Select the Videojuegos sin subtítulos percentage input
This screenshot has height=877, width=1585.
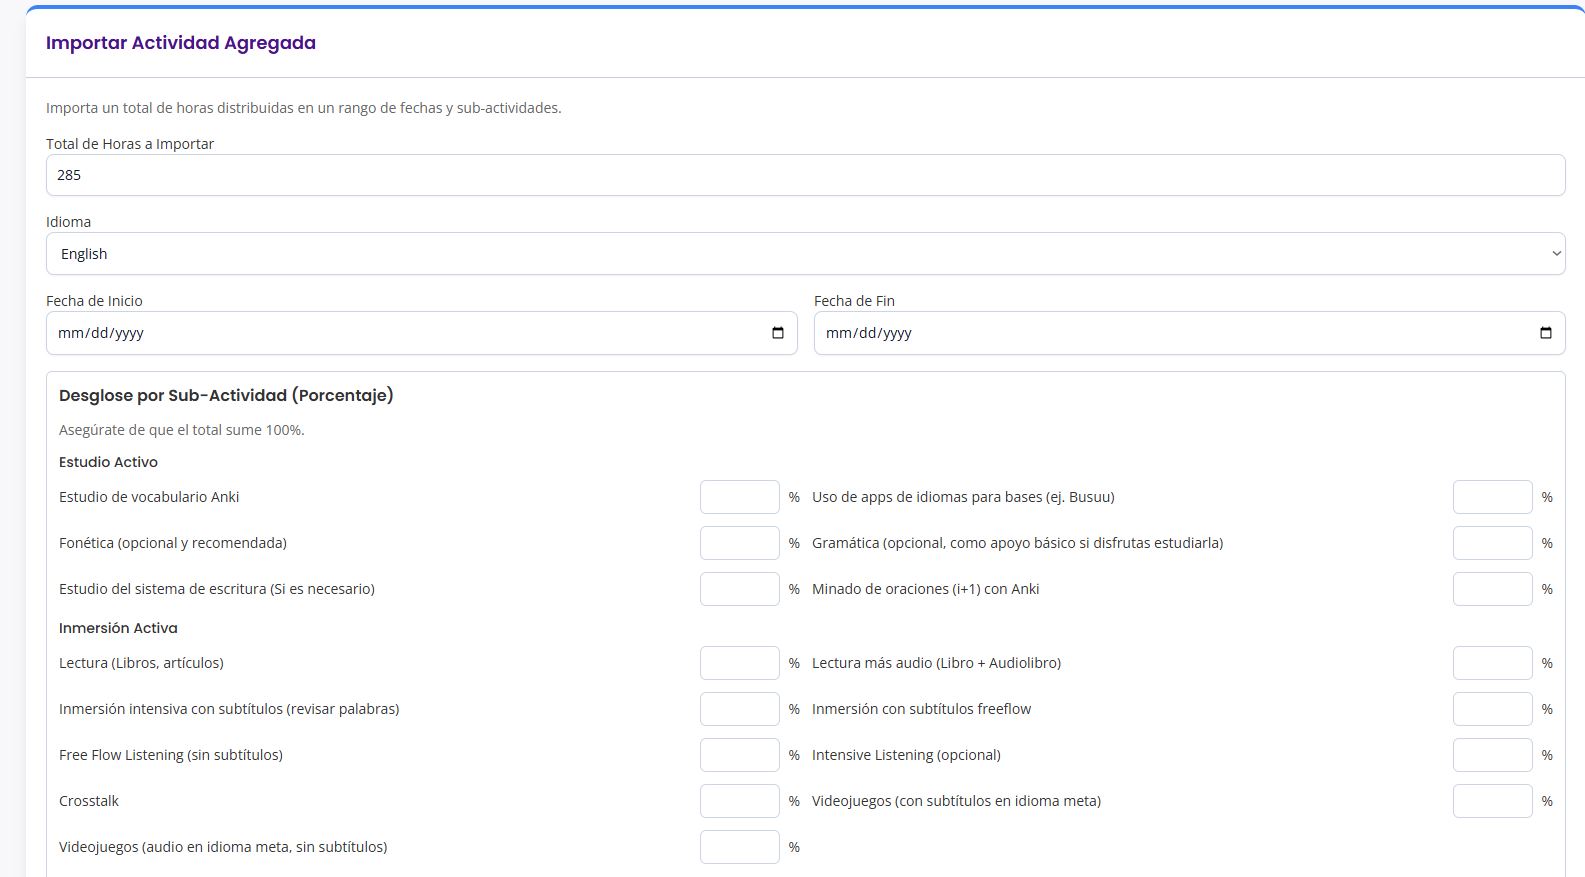(739, 847)
